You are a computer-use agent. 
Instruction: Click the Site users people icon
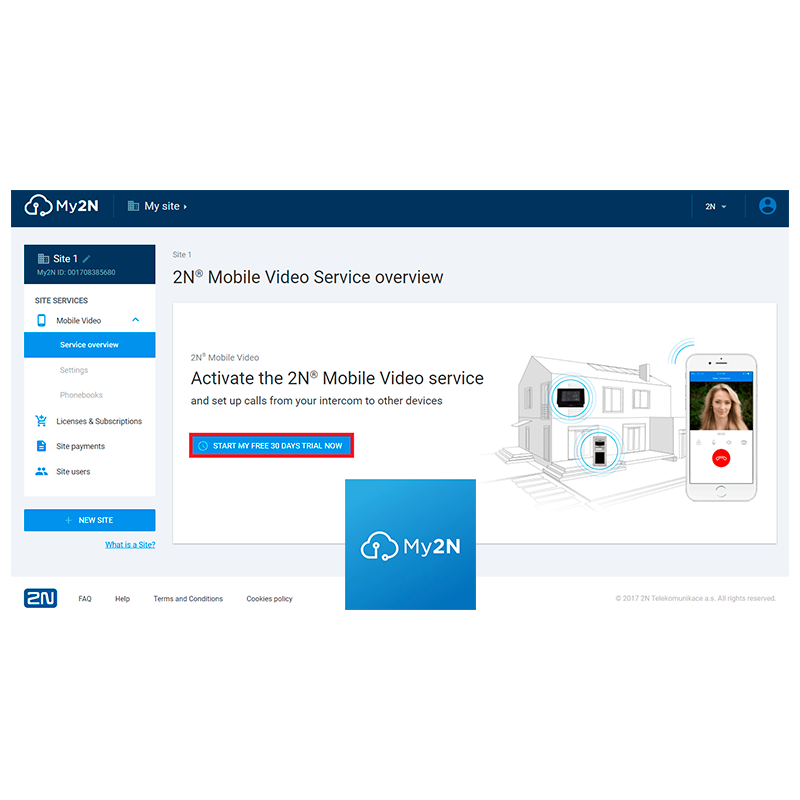coord(41,471)
